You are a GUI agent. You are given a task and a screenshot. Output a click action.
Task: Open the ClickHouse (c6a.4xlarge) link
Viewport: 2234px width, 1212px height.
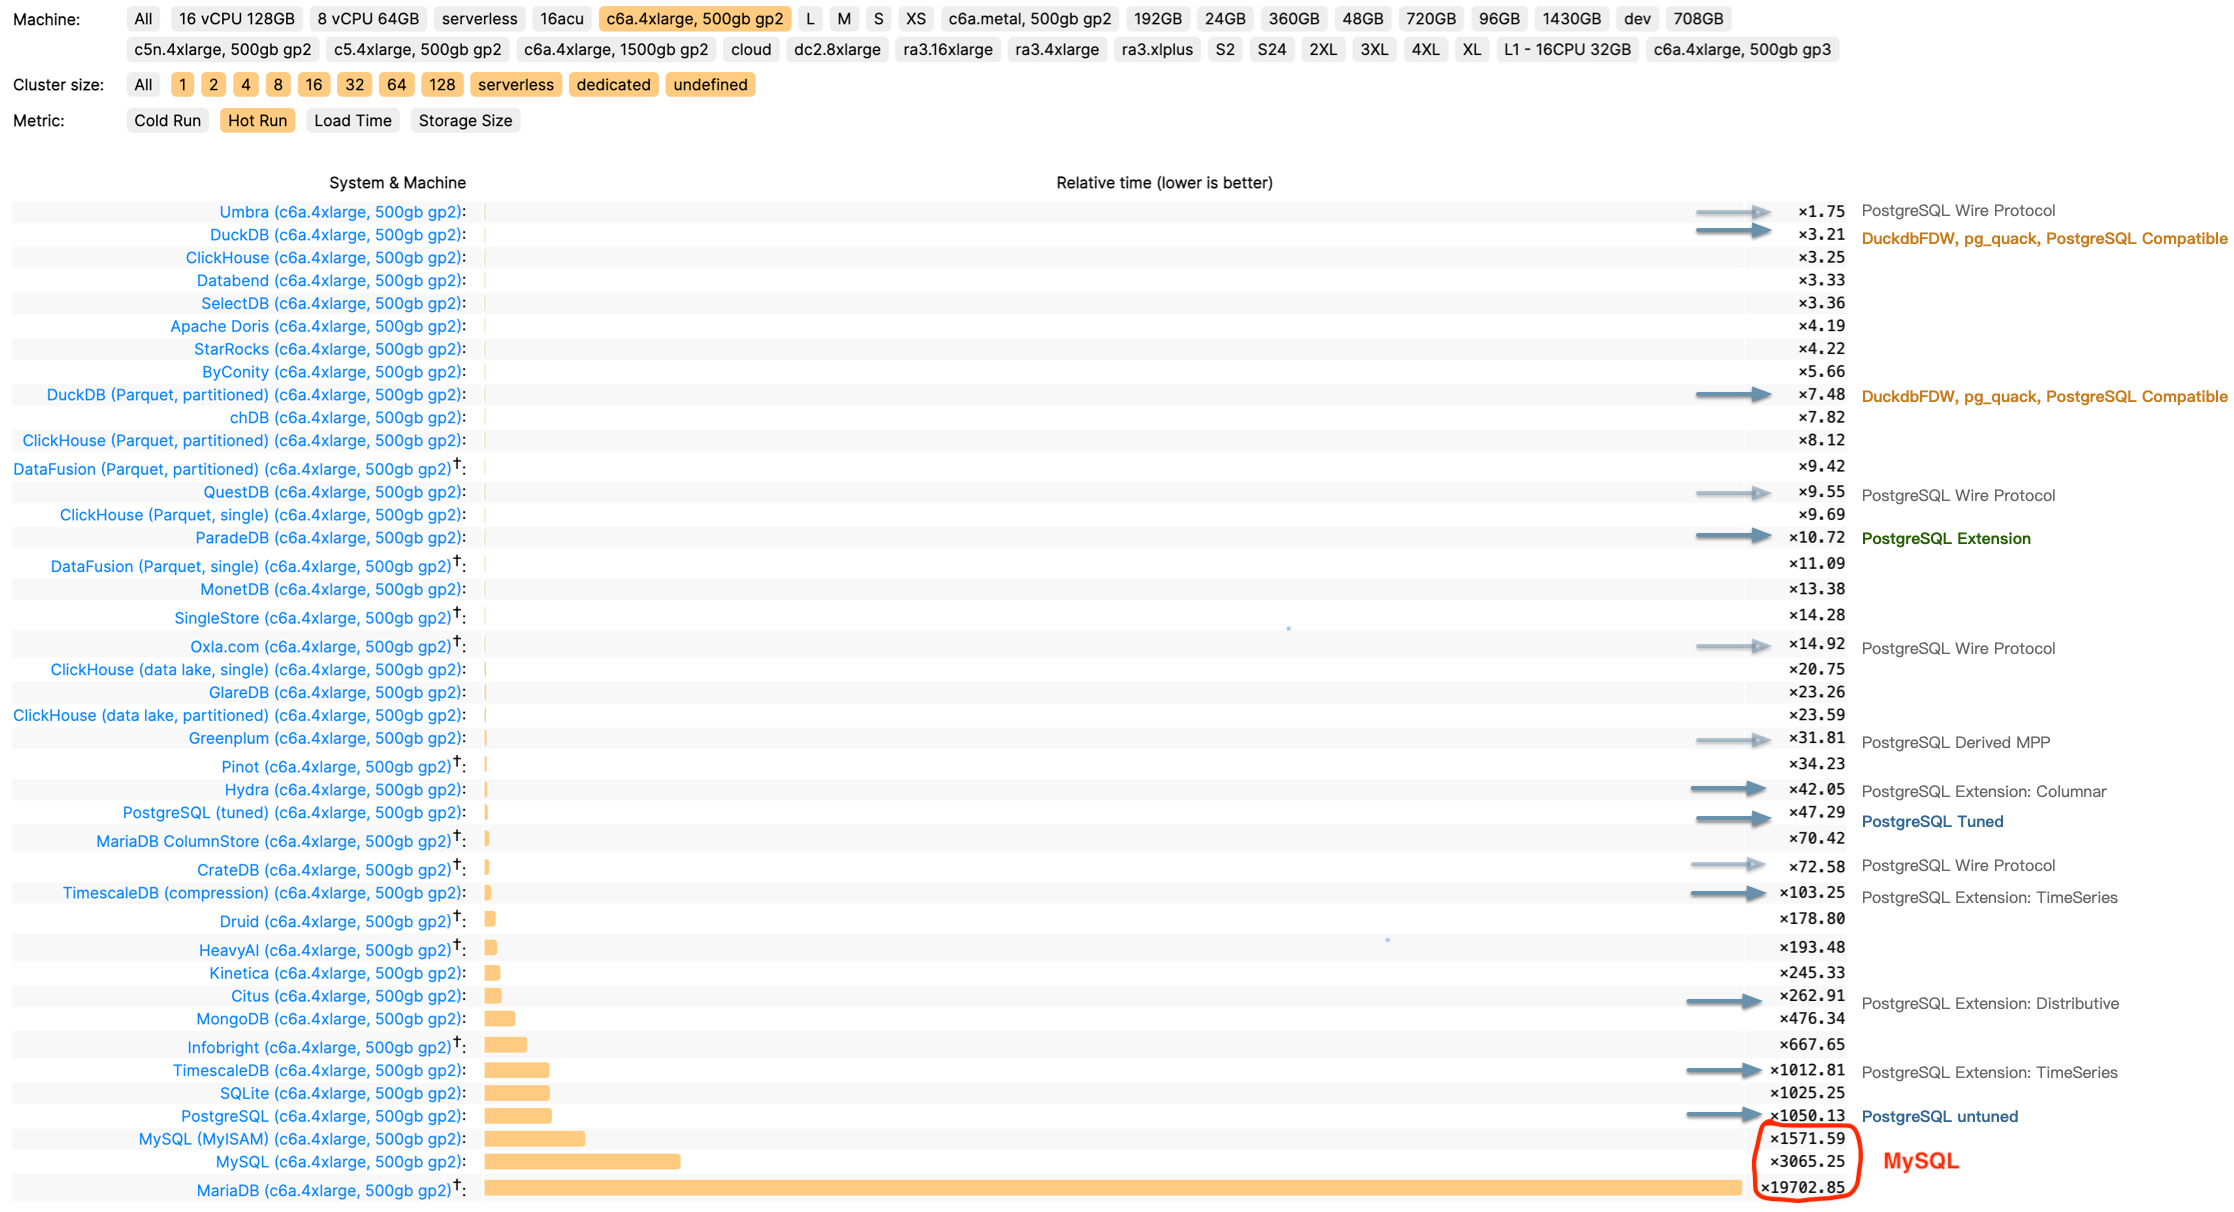pyautogui.click(x=323, y=258)
